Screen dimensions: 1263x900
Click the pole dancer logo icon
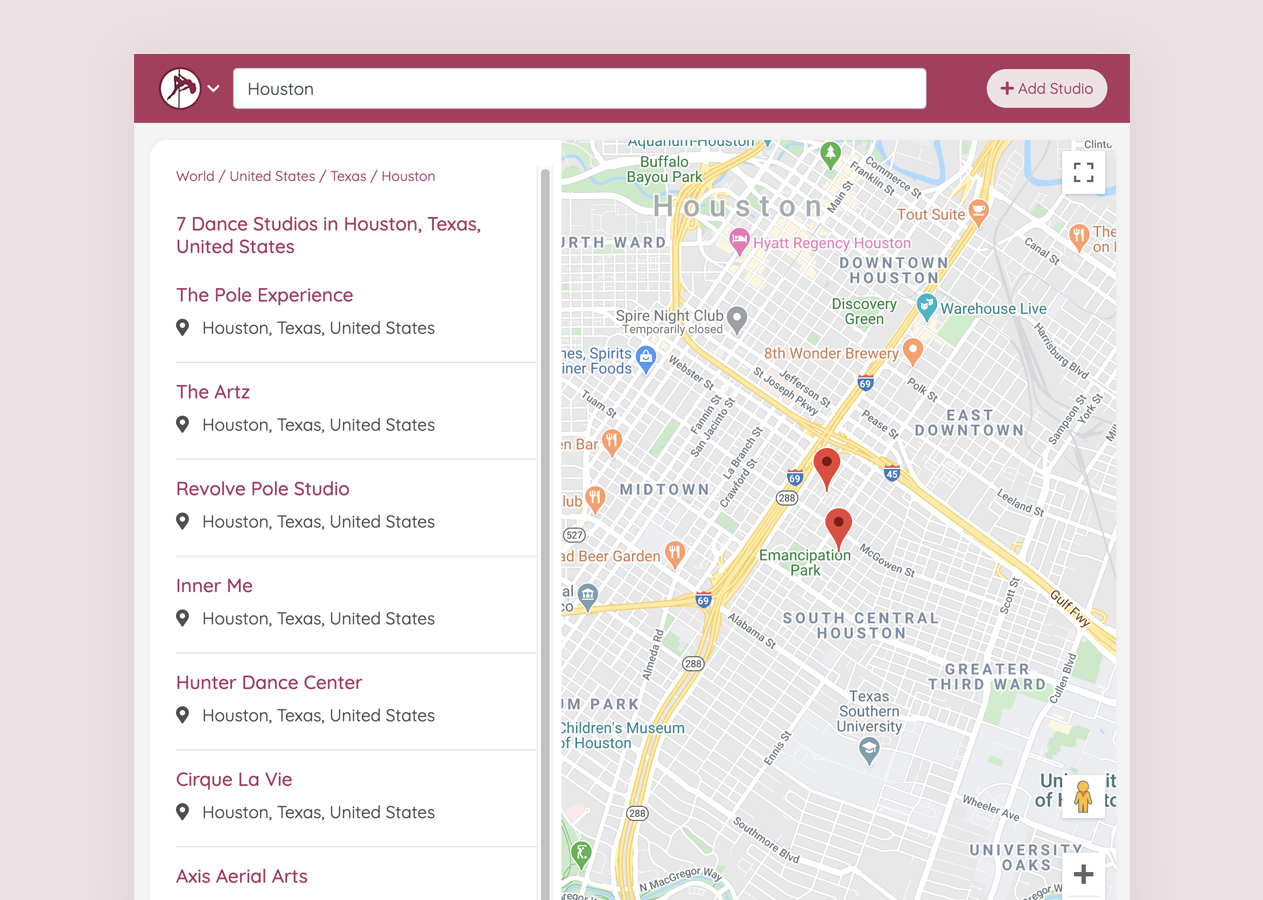point(180,89)
